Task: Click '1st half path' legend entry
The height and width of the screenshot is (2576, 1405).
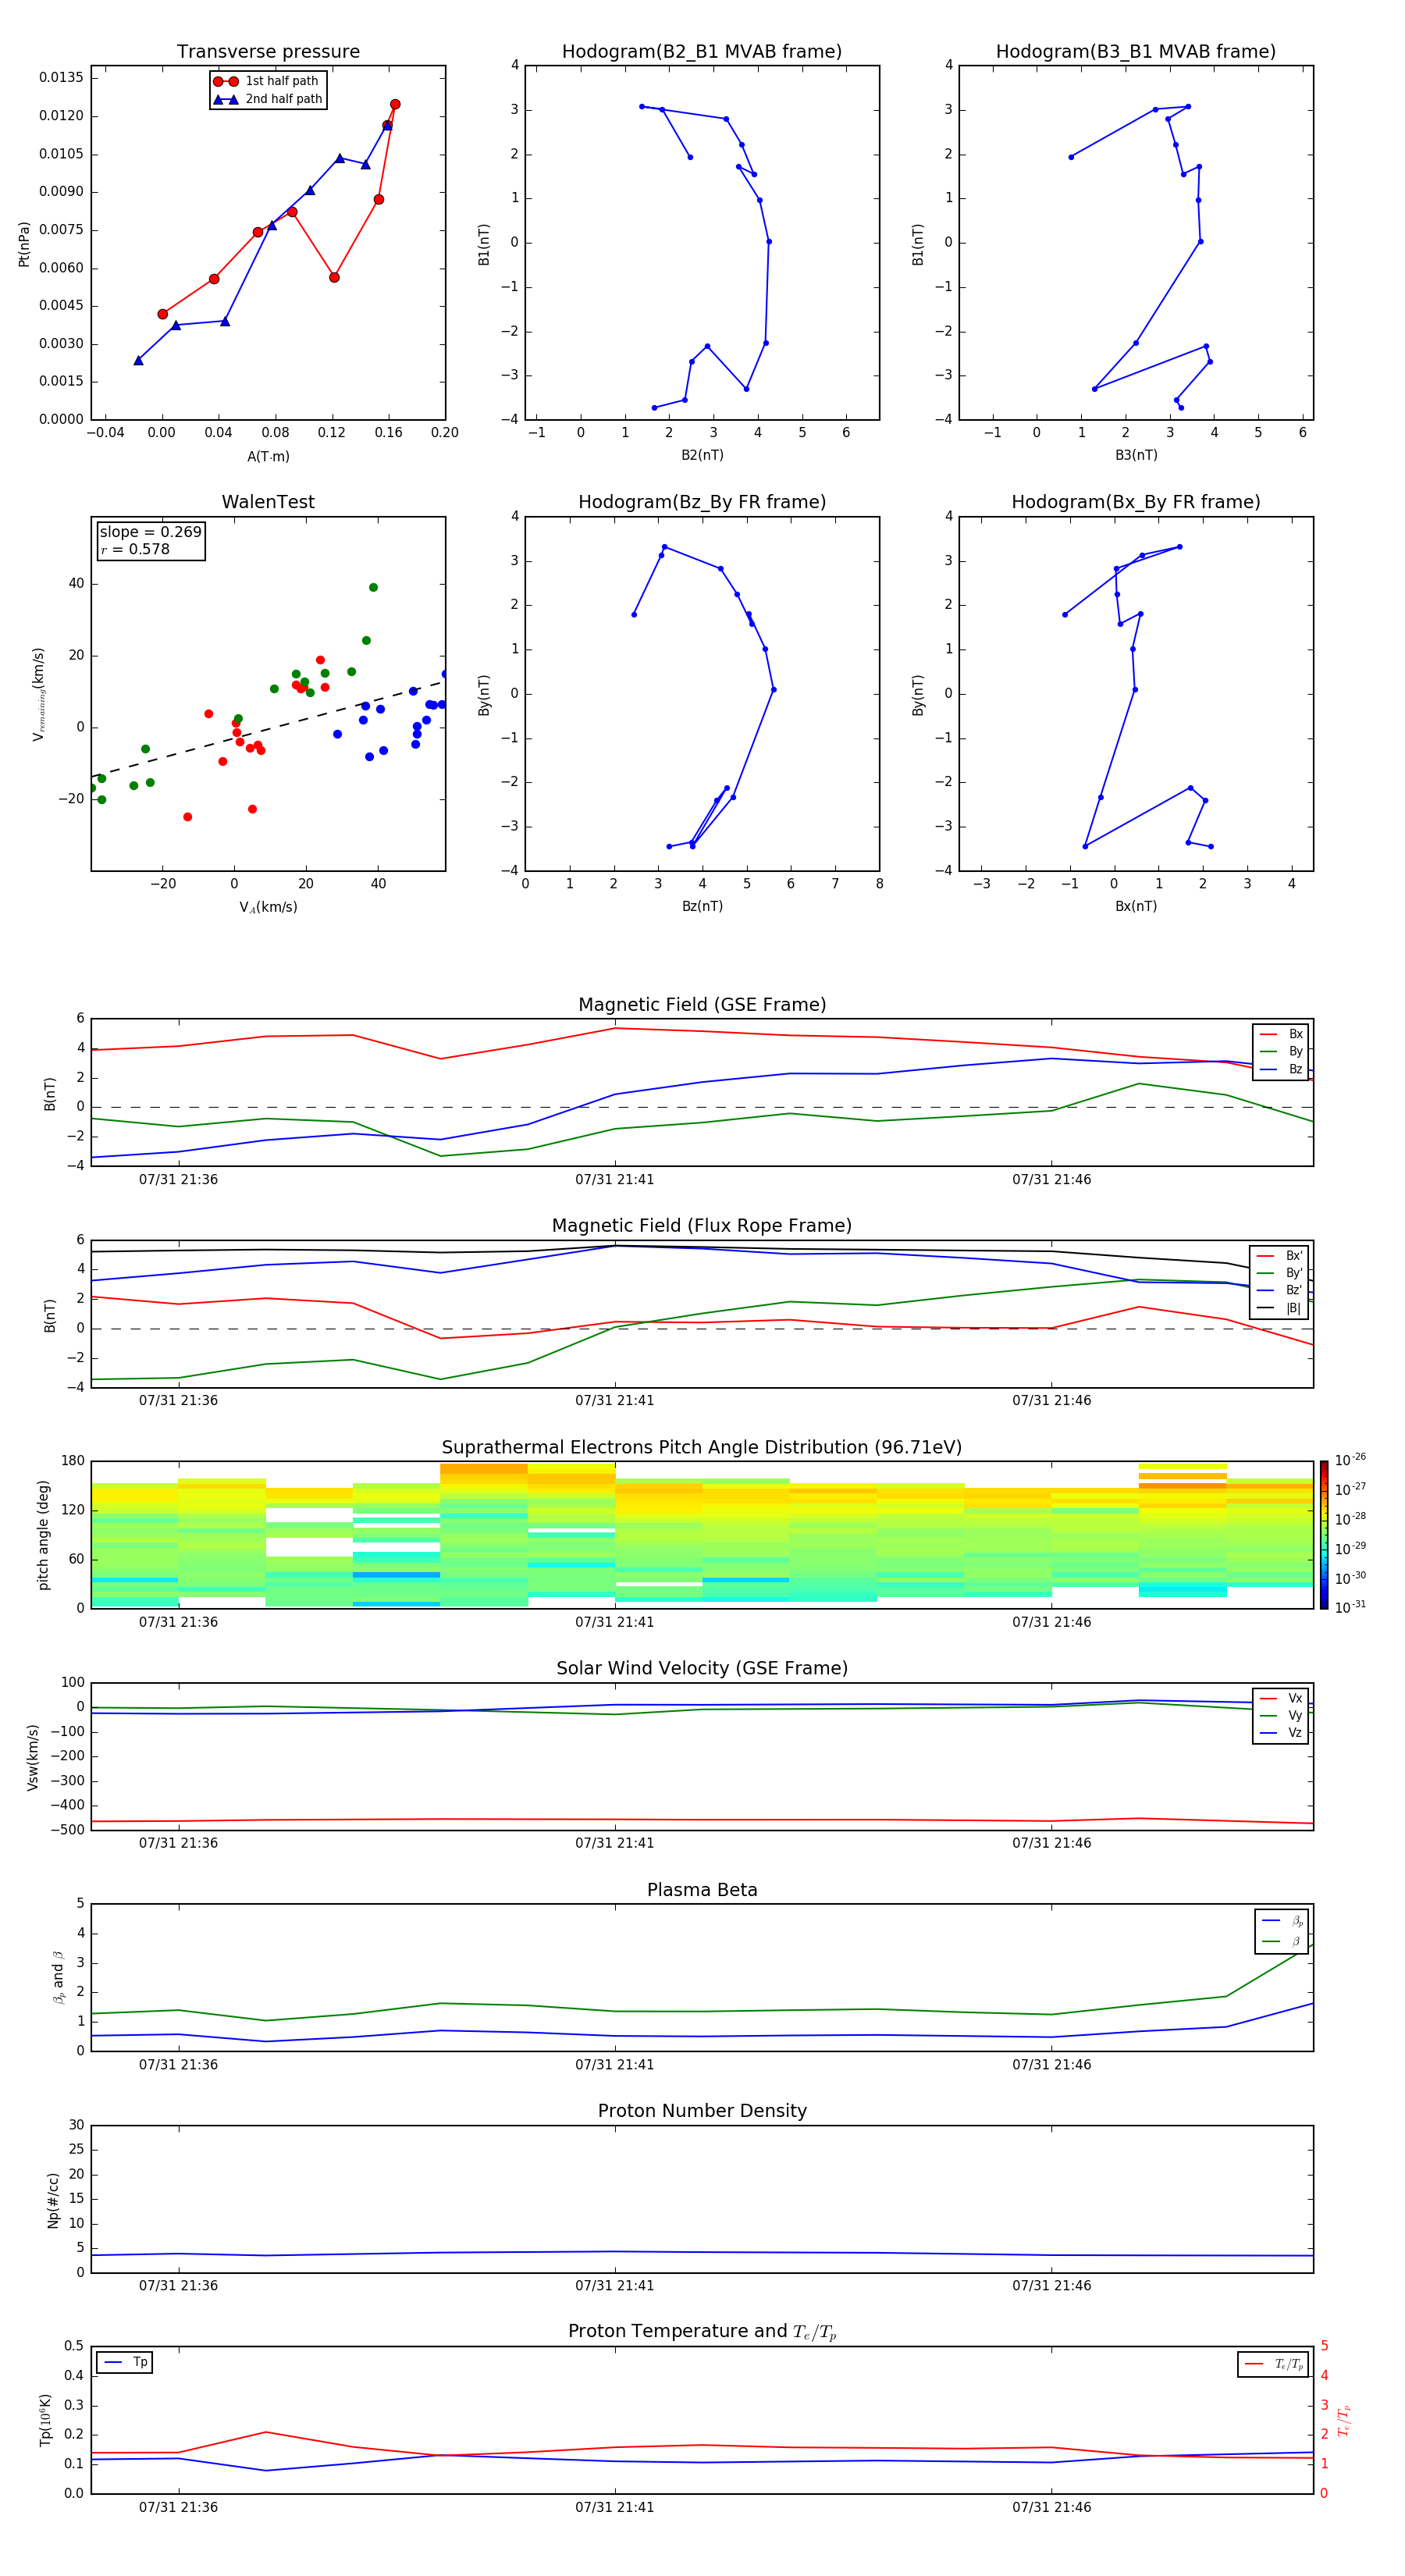Action: coord(267,81)
